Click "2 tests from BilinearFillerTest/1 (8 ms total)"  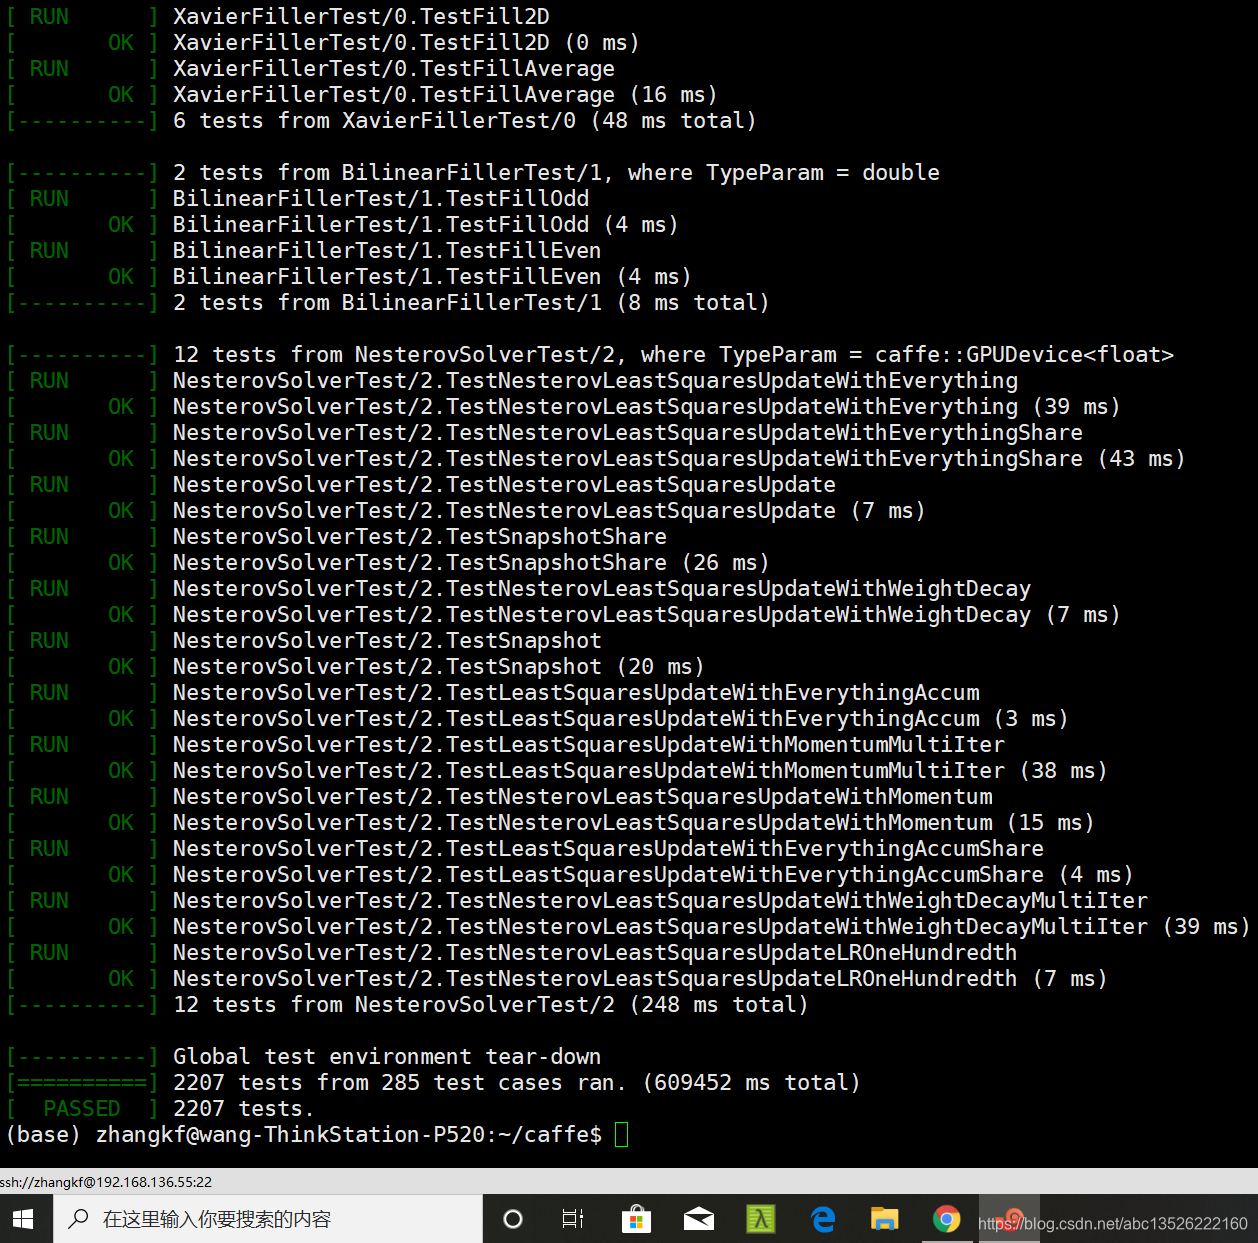coord(471,303)
